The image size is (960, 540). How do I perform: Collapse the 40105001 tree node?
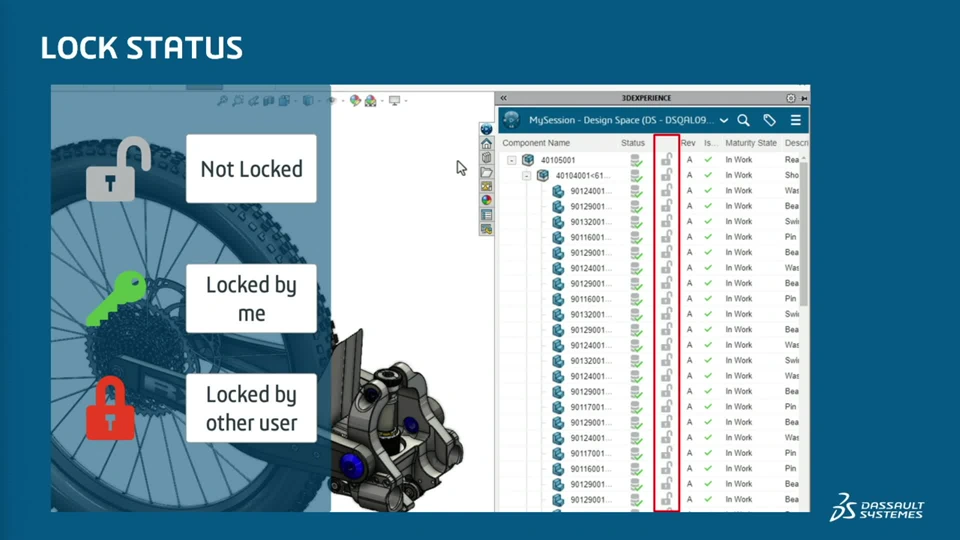pos(512,160)
